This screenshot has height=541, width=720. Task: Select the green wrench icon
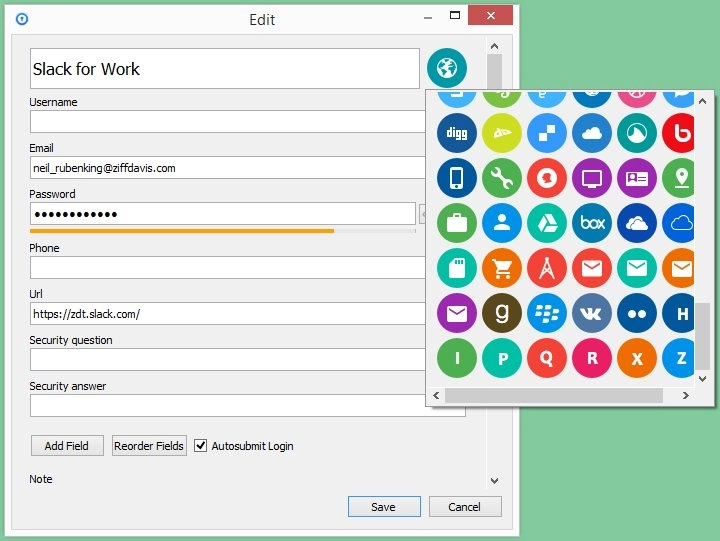(x=502, y=178)
